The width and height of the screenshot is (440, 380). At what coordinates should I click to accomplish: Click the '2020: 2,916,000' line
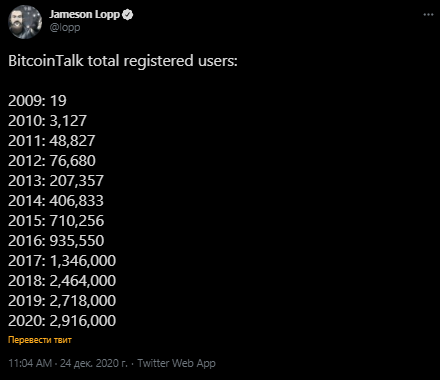click(62, 321)
